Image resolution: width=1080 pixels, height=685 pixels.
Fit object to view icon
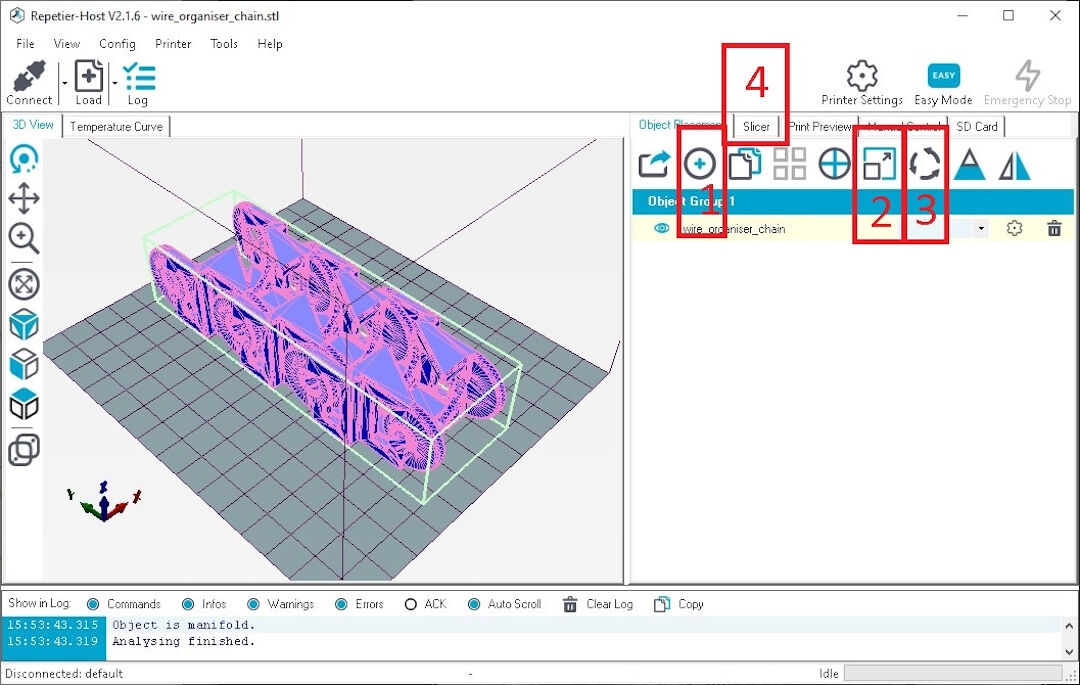pos(24,284)
